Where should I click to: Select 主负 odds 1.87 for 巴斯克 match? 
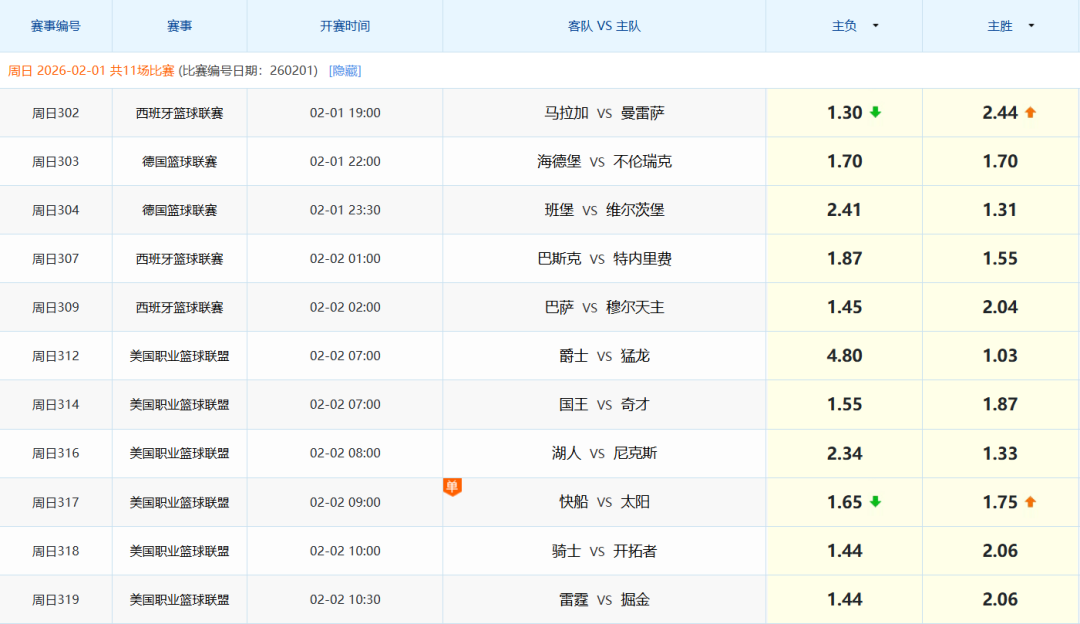(x=844, y=259)
